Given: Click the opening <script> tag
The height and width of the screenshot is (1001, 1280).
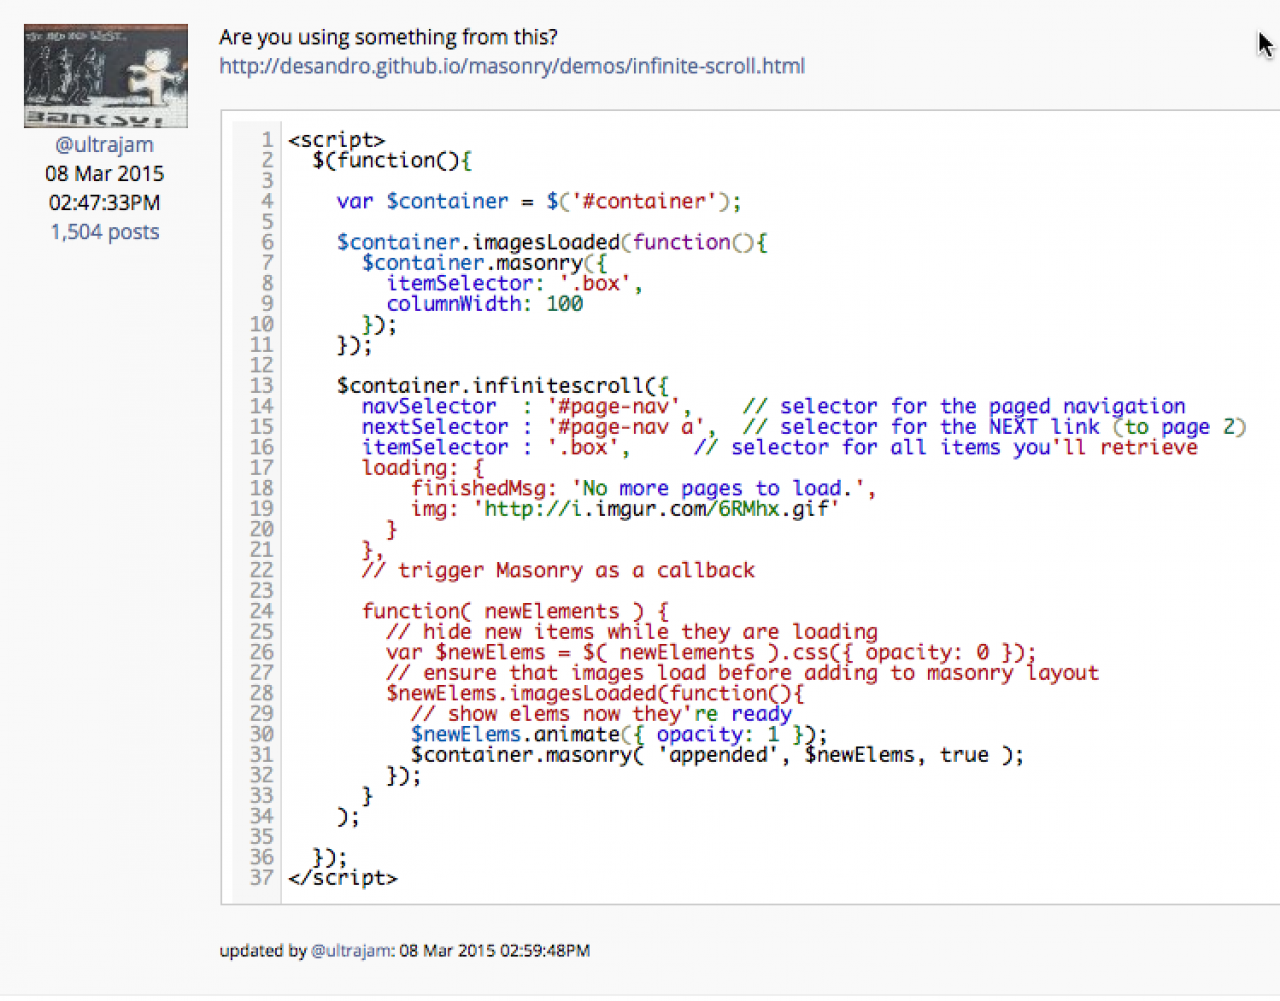Looking at the screenshot, I should coord(337,140).
